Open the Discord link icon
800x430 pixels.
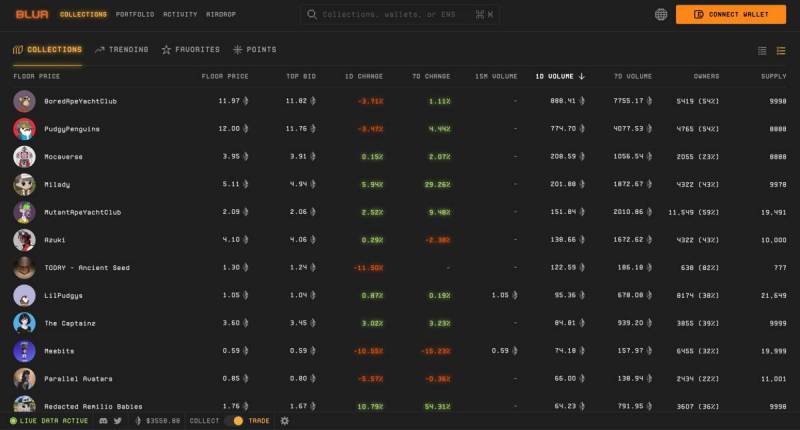point(103,421)
